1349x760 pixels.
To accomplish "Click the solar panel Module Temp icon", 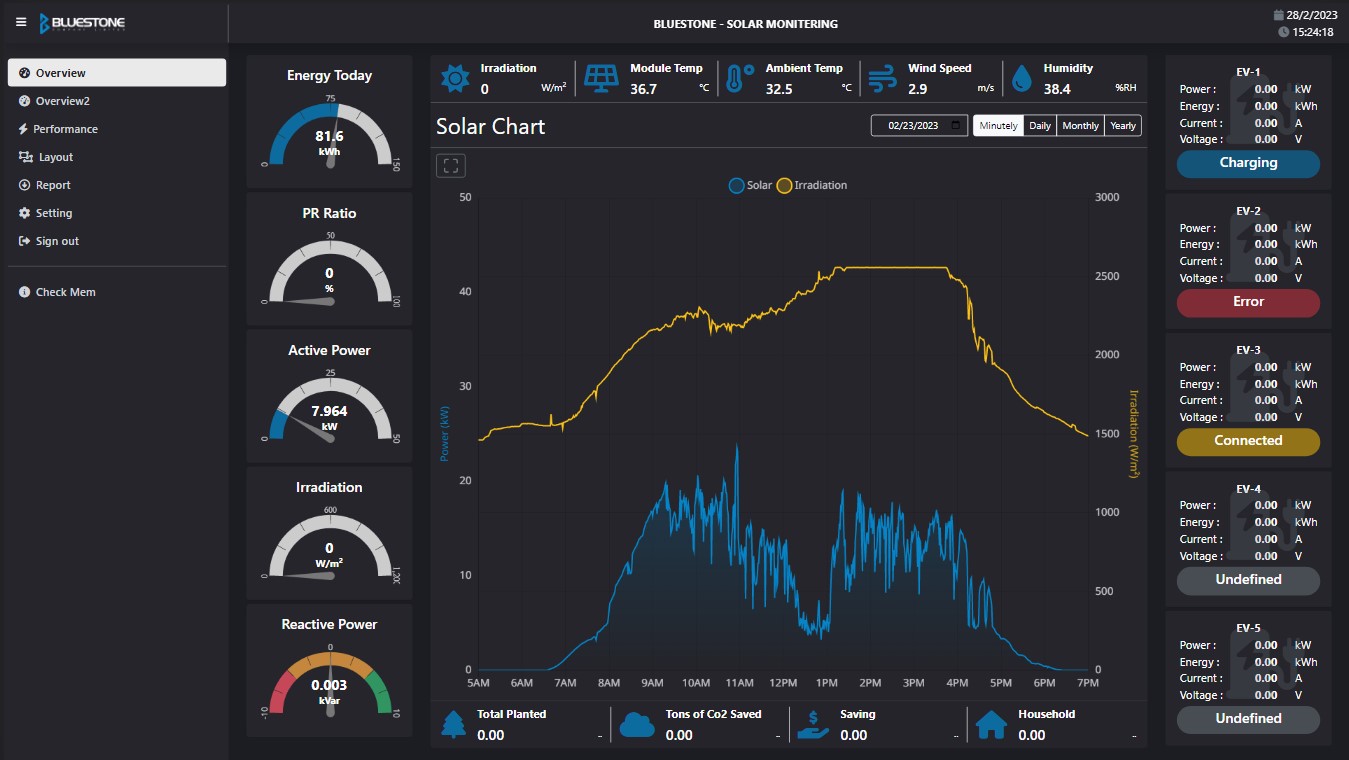I will (x=601, y=78).
